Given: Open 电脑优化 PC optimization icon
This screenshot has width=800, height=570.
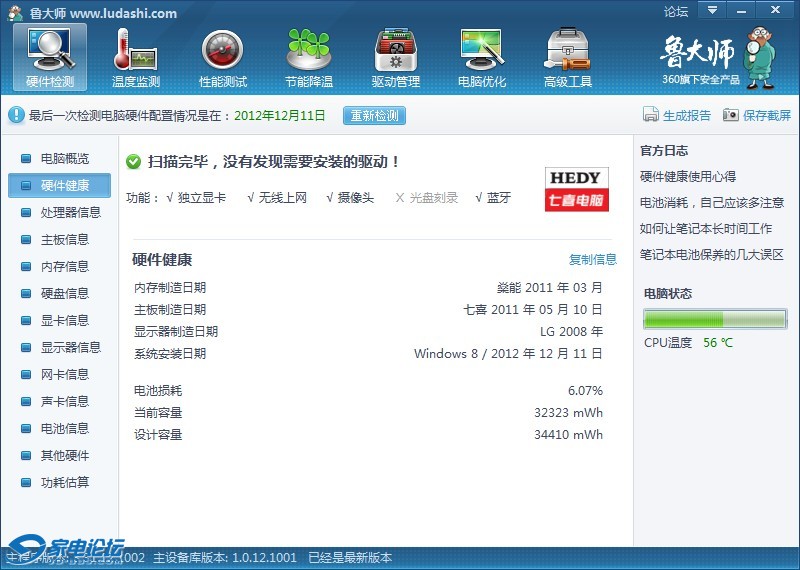Looking at the screenshot, I should click(481, 57).
